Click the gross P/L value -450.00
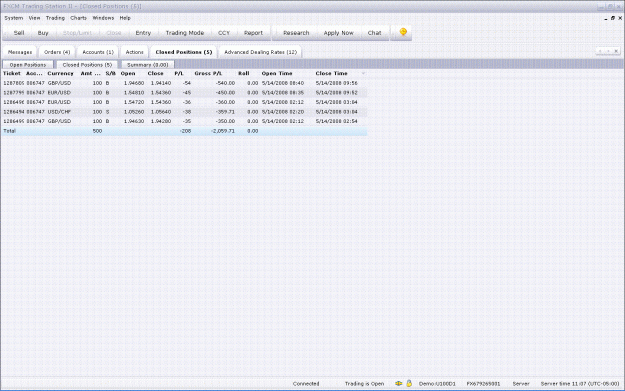Image resolution: width=625 pixels, height=391 pixels. coord(225,92)
